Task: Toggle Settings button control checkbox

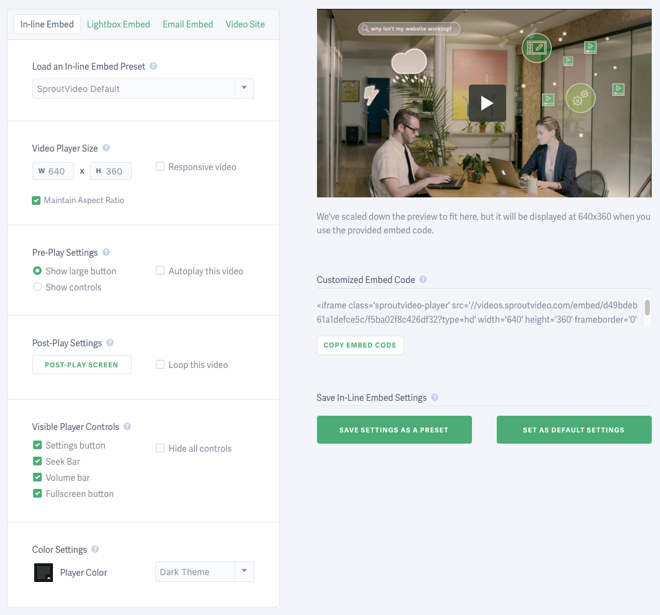Action: click(37, 445)
